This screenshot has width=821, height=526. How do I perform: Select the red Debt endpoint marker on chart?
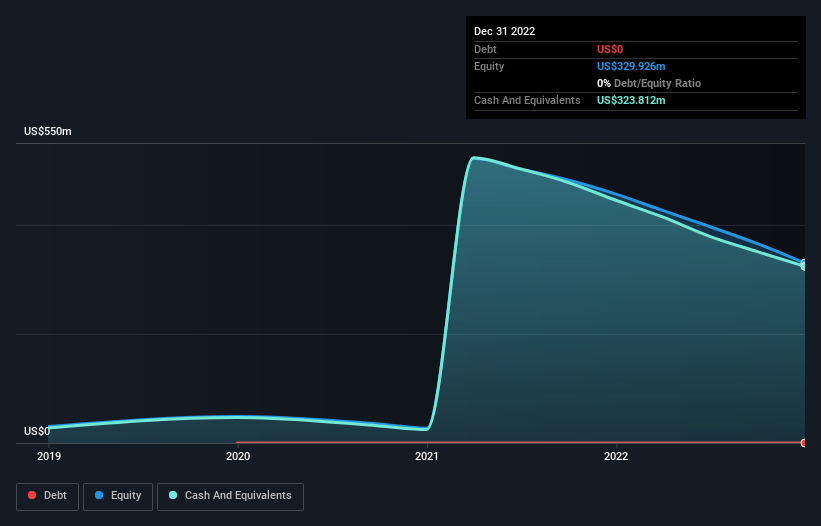click(804, 443)
